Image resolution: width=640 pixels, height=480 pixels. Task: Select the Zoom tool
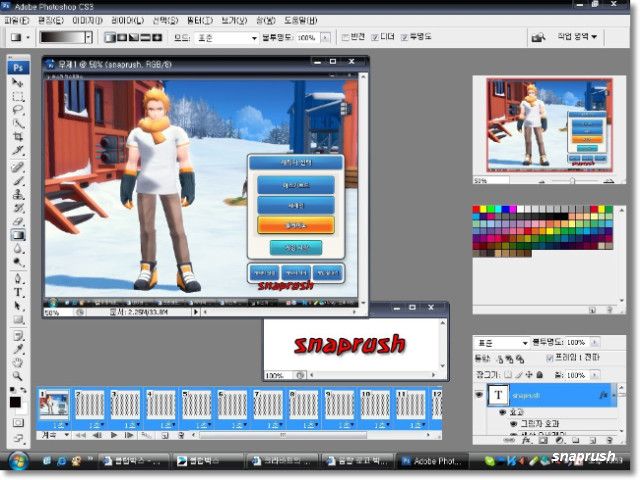point(18,376)
